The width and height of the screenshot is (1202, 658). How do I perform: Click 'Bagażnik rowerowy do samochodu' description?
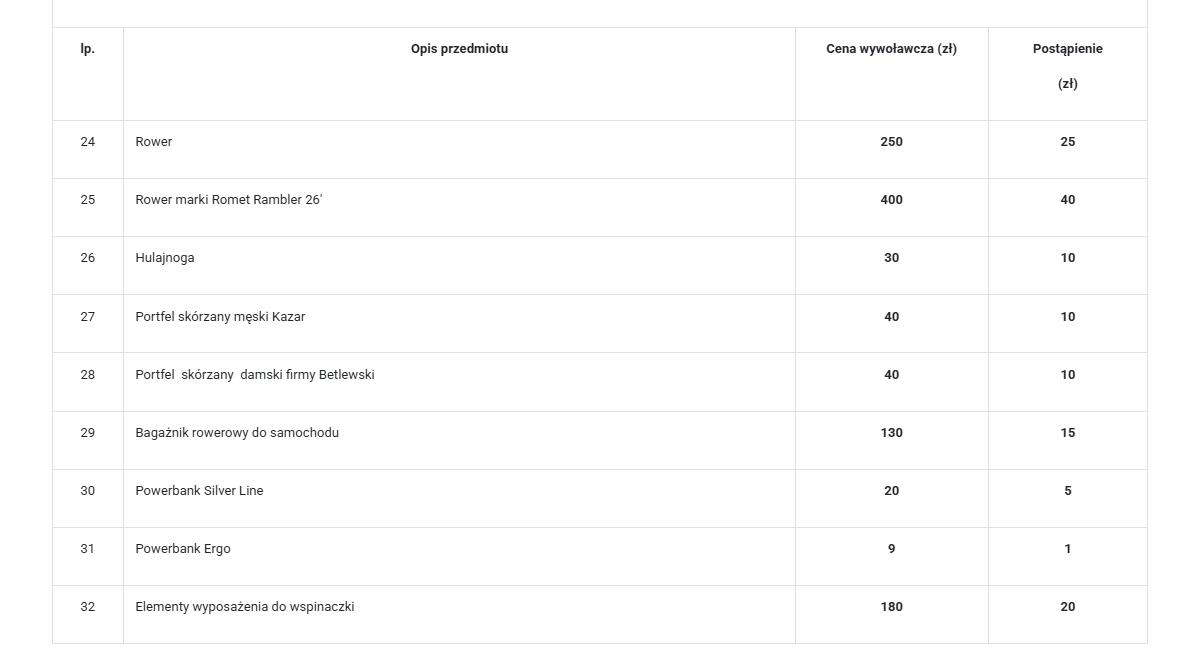[237, 433]
